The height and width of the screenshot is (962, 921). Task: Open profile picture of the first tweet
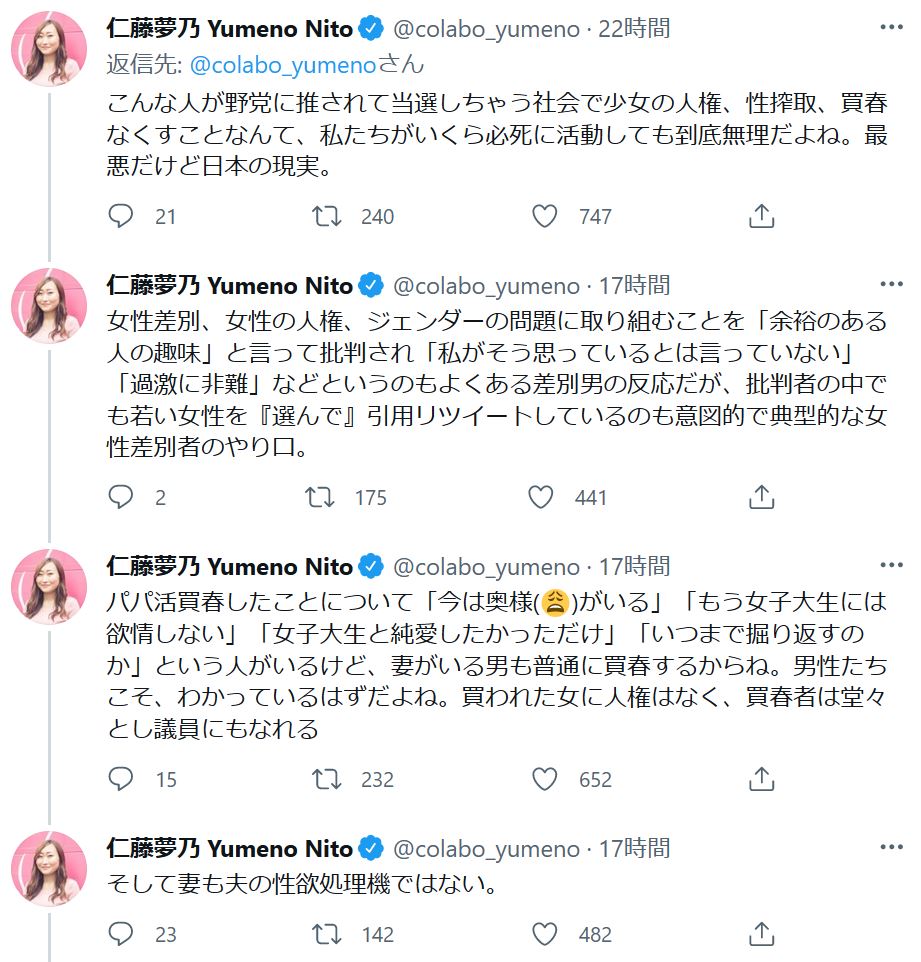(48, 49)
